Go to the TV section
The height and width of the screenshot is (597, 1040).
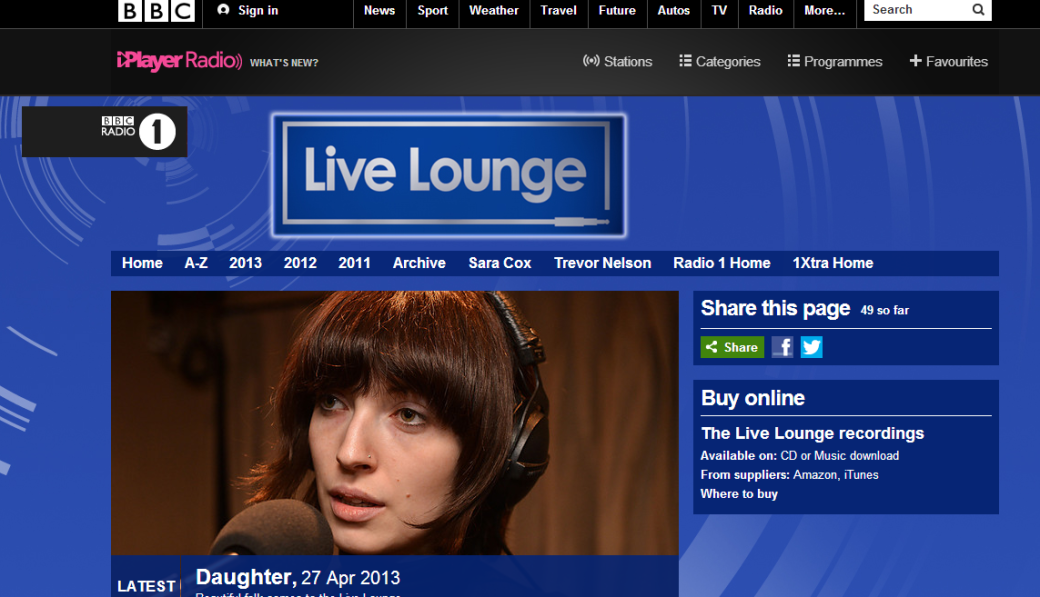click(x=719, y=11)
